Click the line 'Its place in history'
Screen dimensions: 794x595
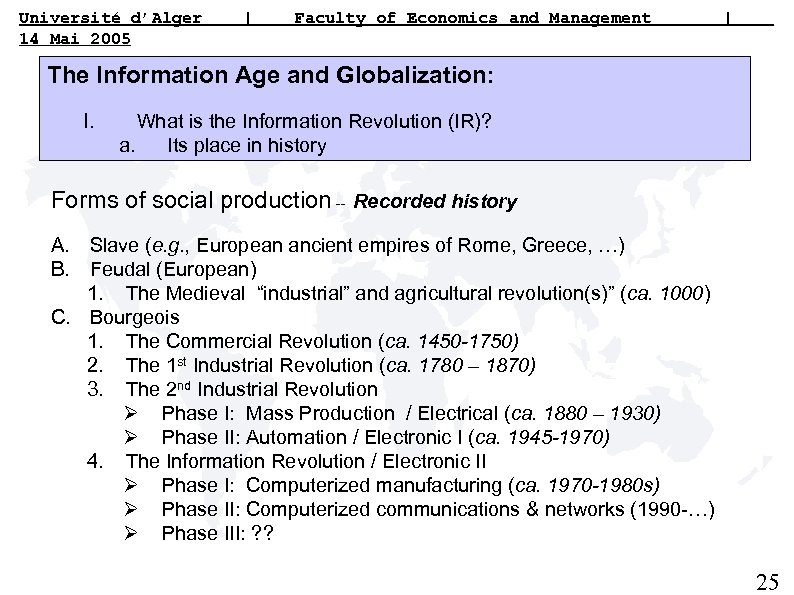click(x=247, y=146)
